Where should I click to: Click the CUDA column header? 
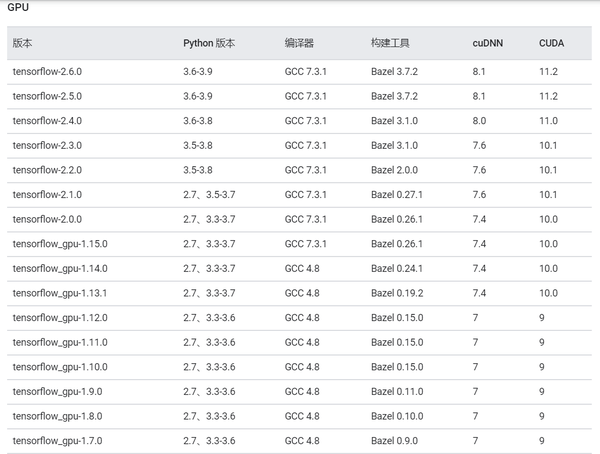click(x=552, y=44)
